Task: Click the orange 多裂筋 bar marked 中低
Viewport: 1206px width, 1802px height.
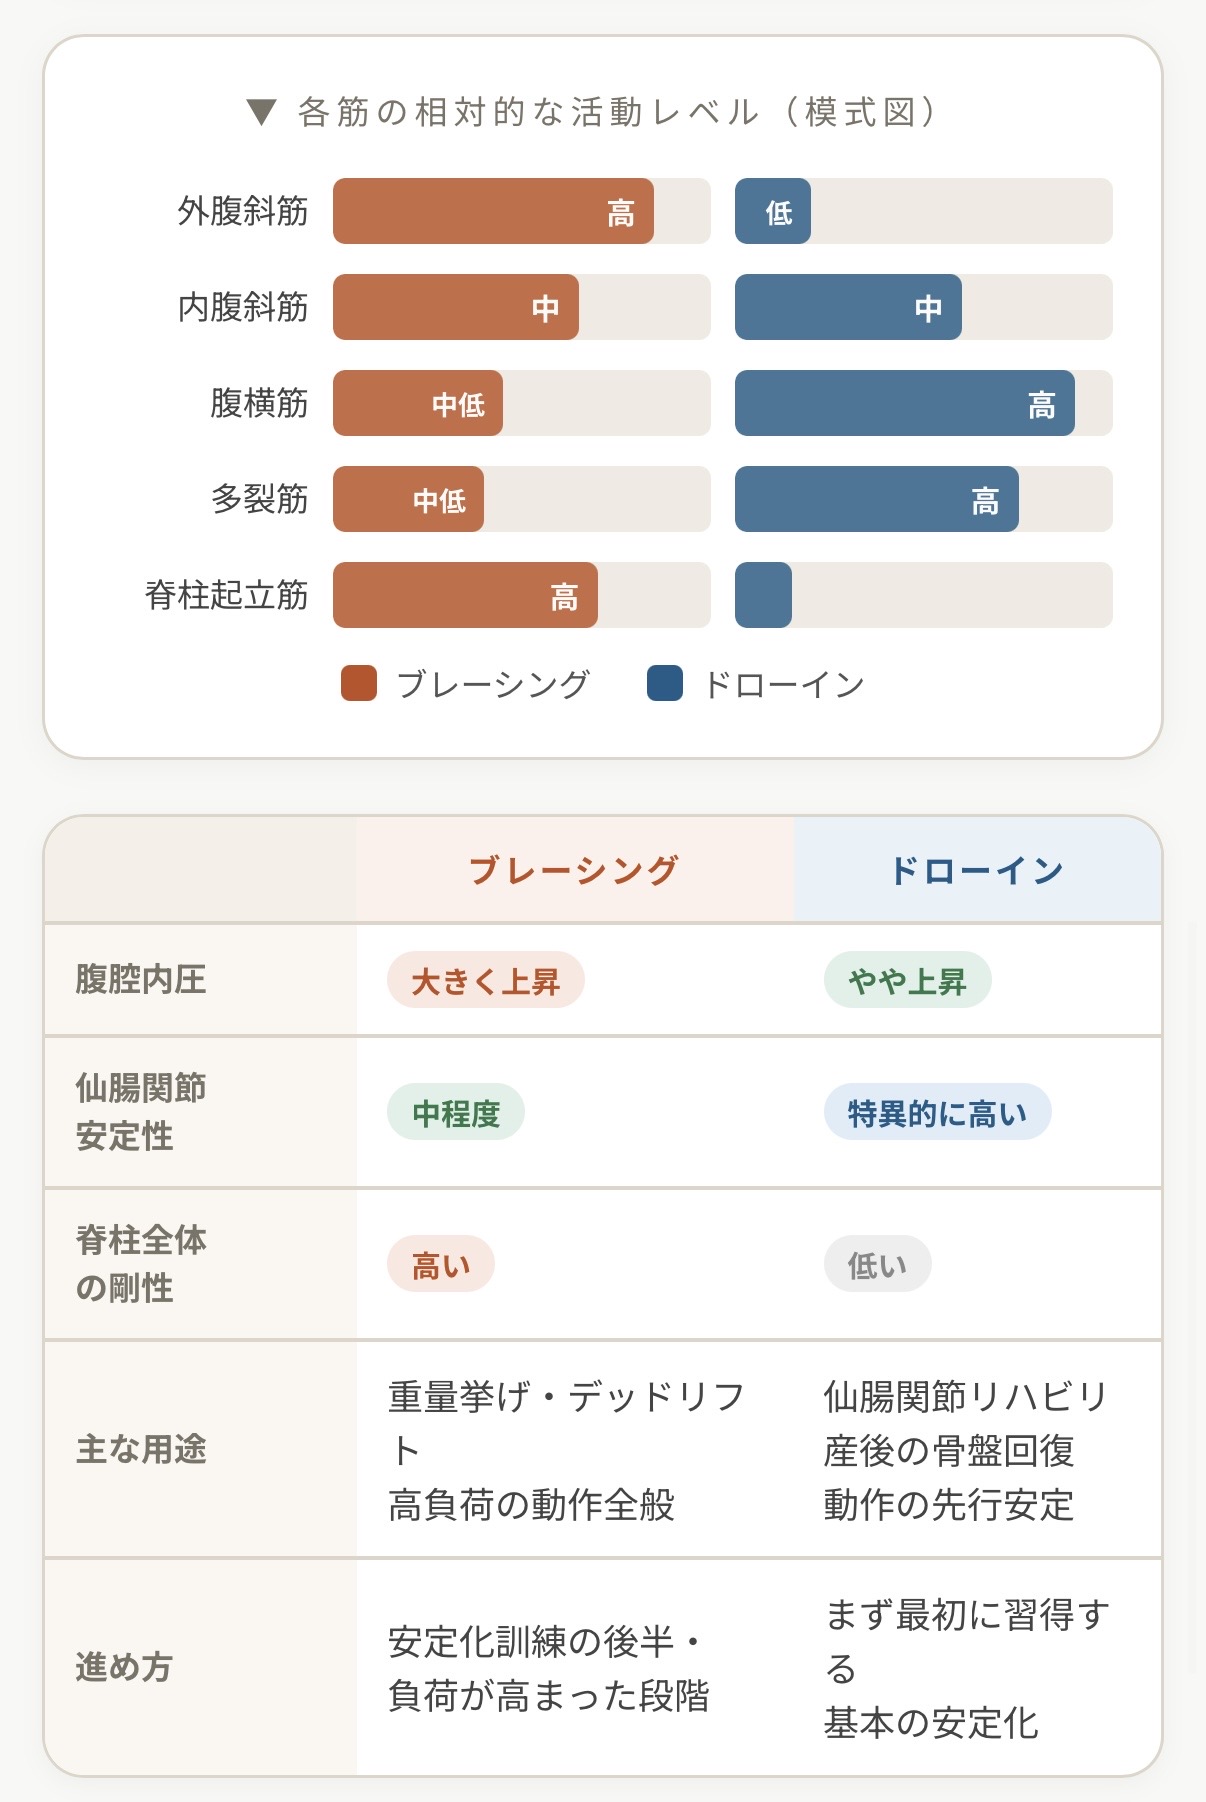Action: click(x=408, y=500)
